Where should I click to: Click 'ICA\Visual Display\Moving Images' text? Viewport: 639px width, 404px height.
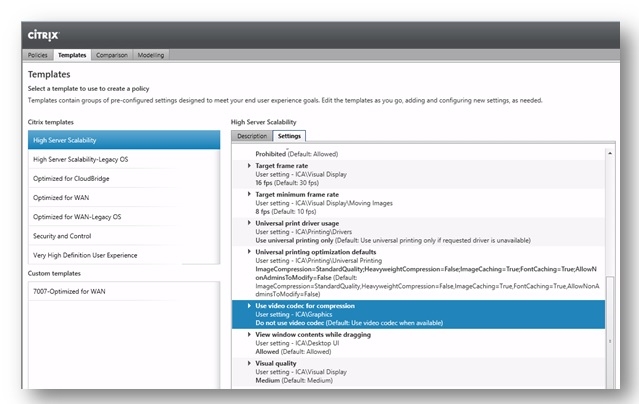pyautogui.click(x=344, y=203)
